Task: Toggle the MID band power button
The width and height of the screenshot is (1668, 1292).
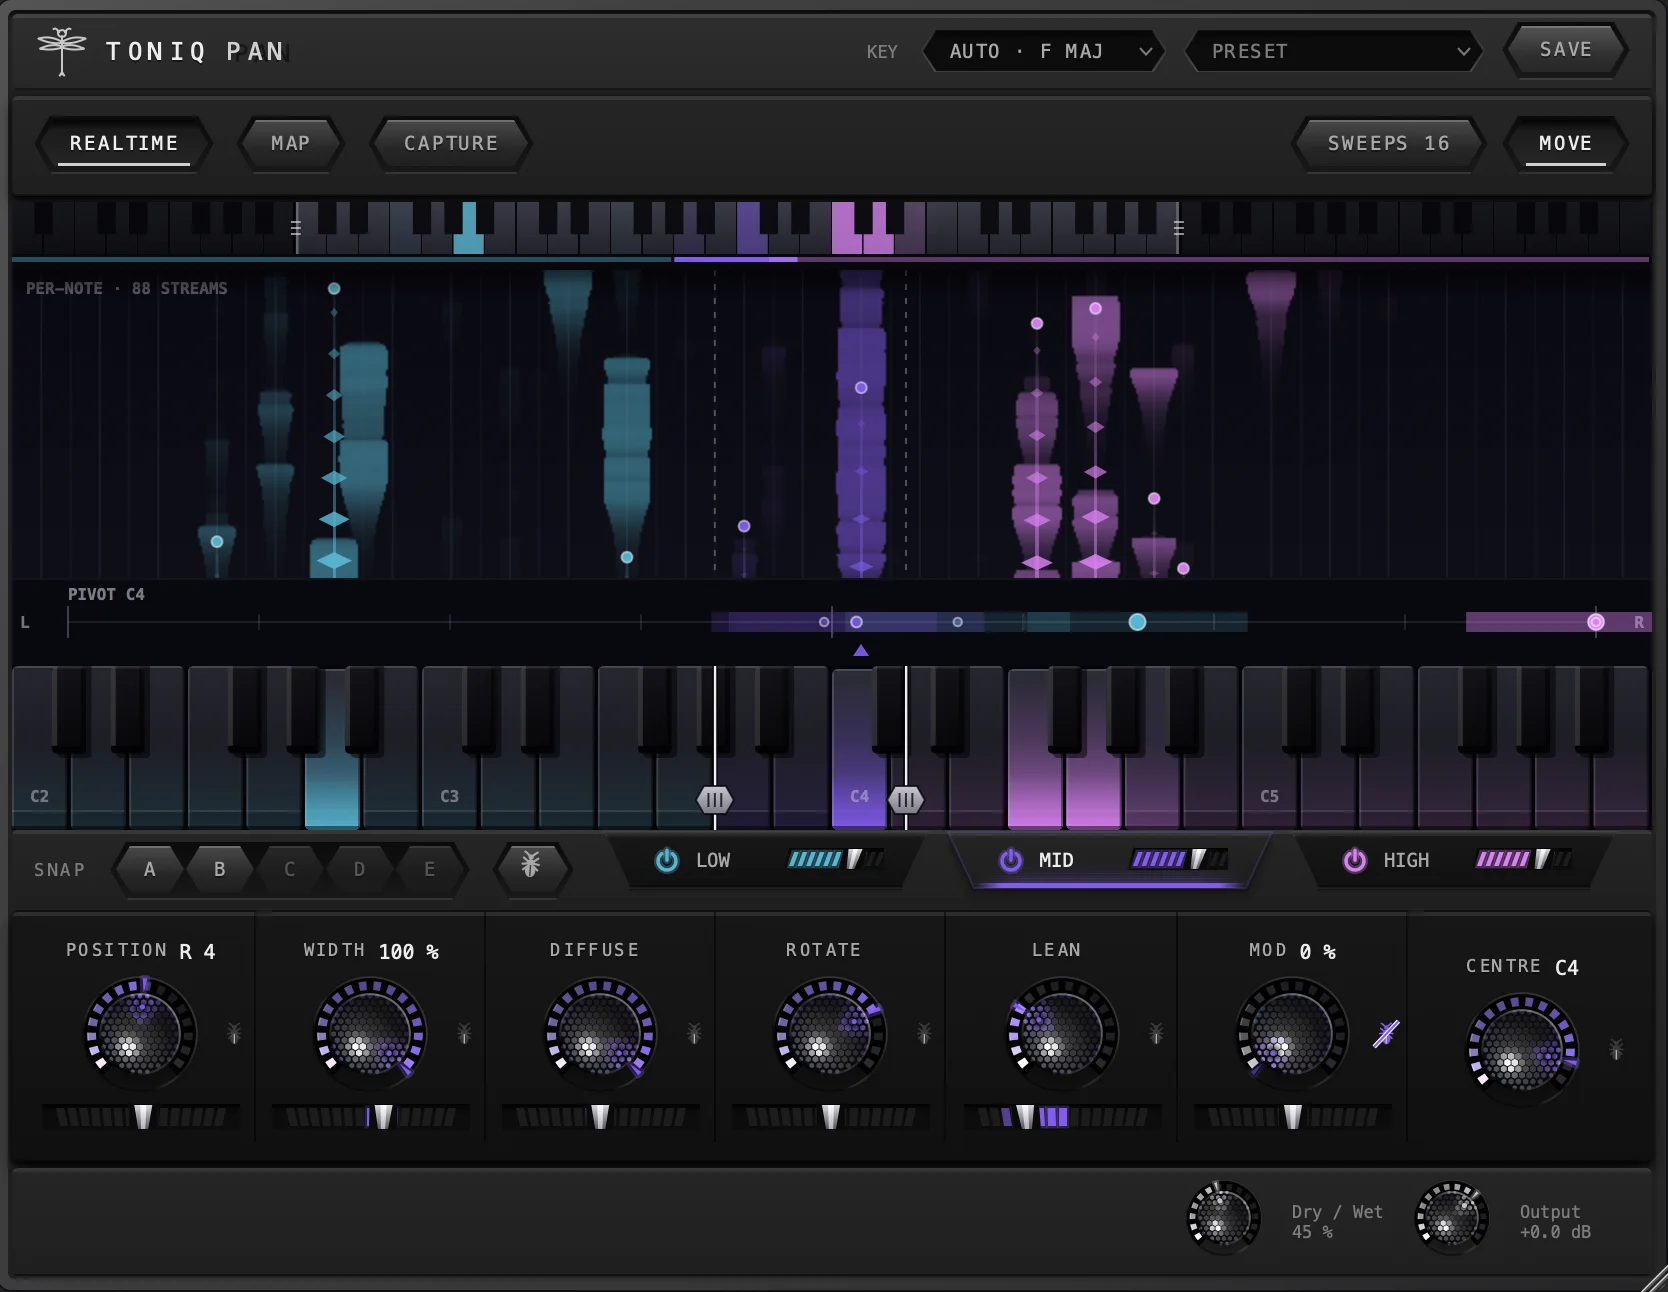Action: click(1011, 860)
